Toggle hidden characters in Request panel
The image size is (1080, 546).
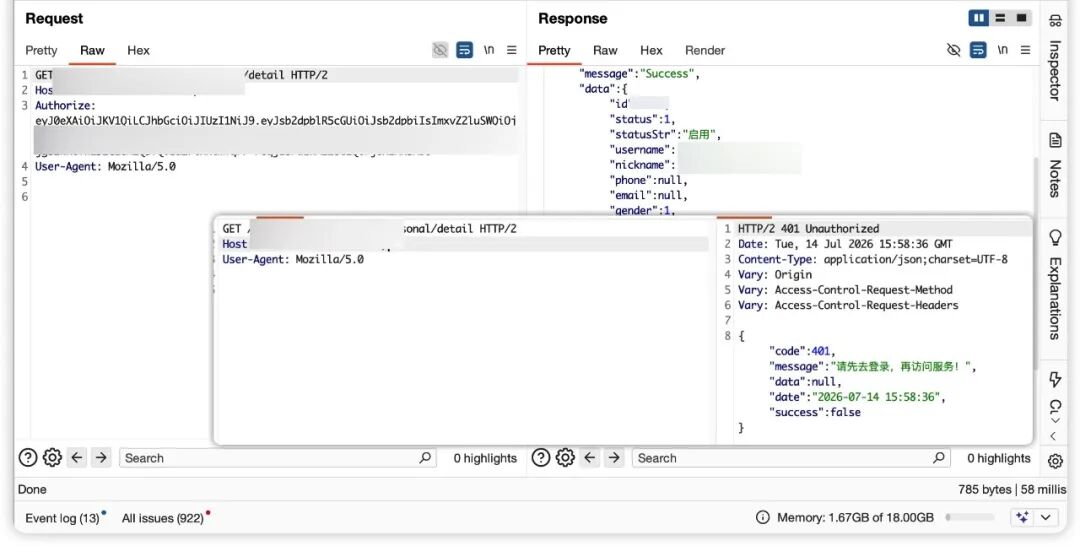[440, 50]
